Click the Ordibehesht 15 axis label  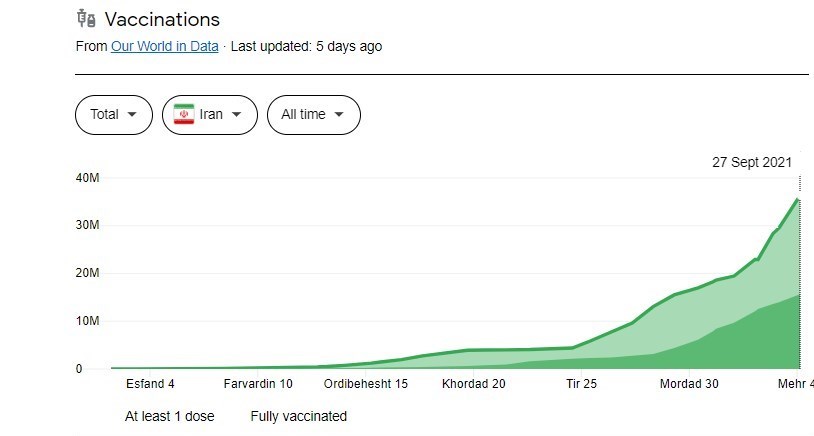(x=366, y=384)
